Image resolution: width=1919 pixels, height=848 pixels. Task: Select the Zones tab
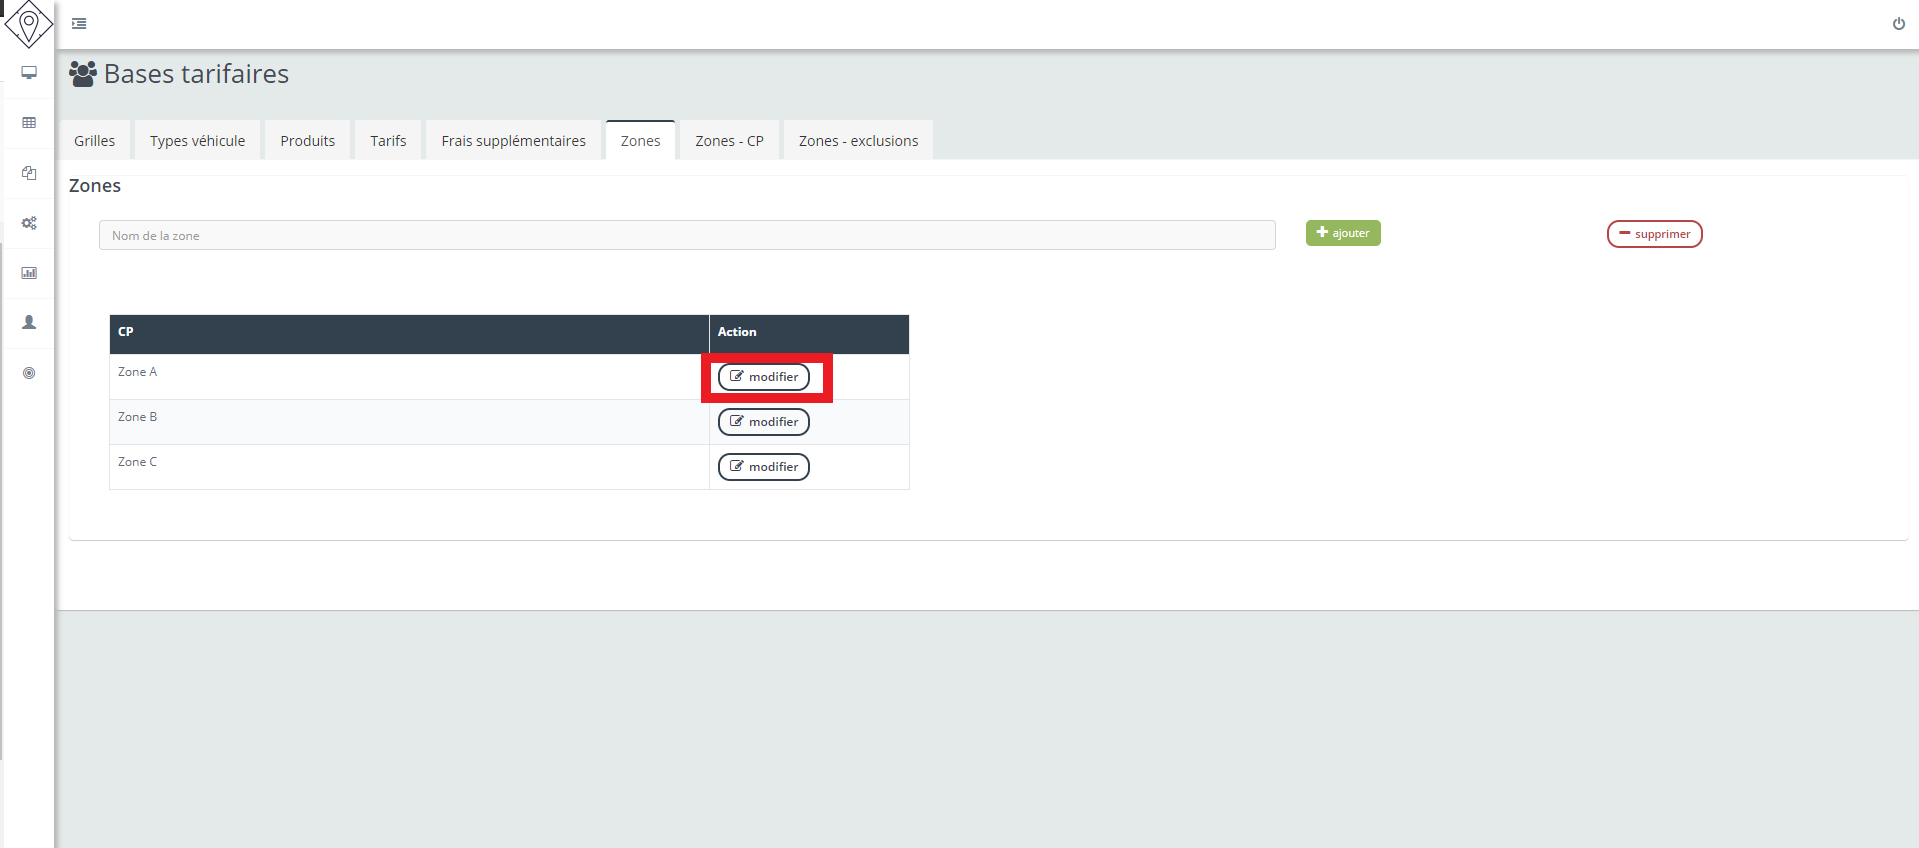pos(640,140)
